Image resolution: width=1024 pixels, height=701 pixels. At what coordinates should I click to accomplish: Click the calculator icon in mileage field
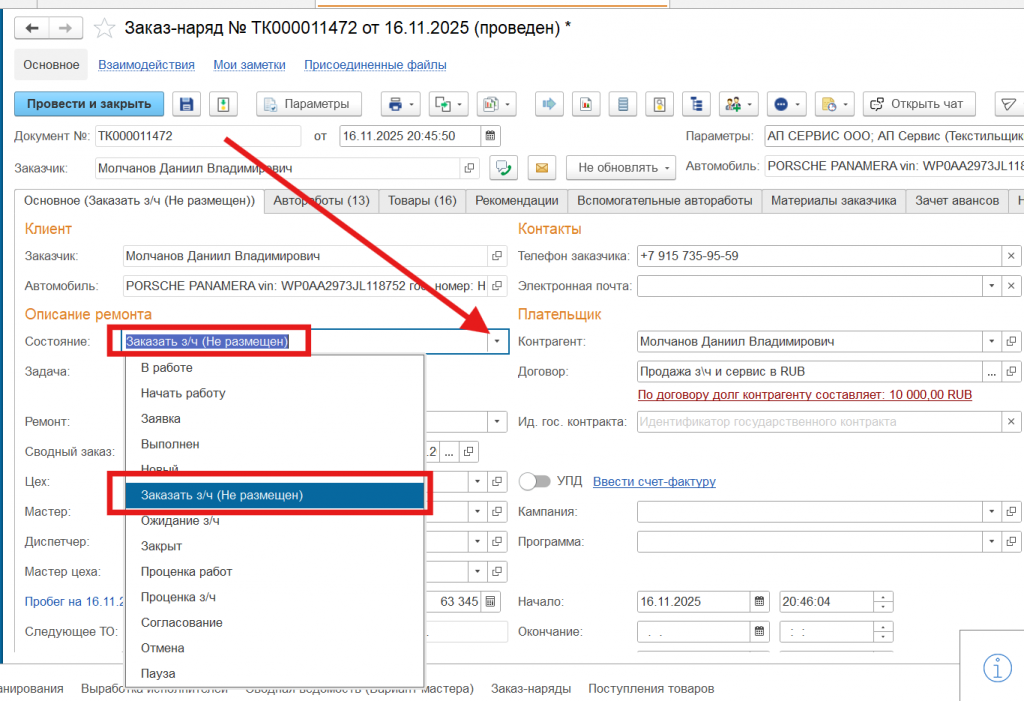tap(490, 602)
